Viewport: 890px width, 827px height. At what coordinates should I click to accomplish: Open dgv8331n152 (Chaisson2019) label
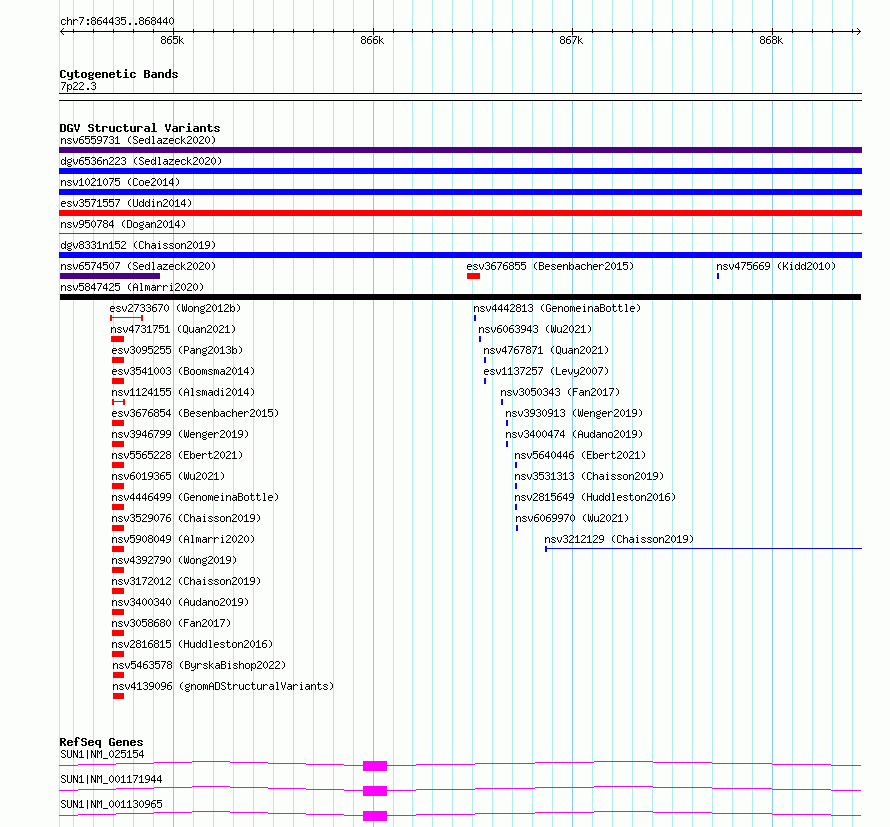138,245
